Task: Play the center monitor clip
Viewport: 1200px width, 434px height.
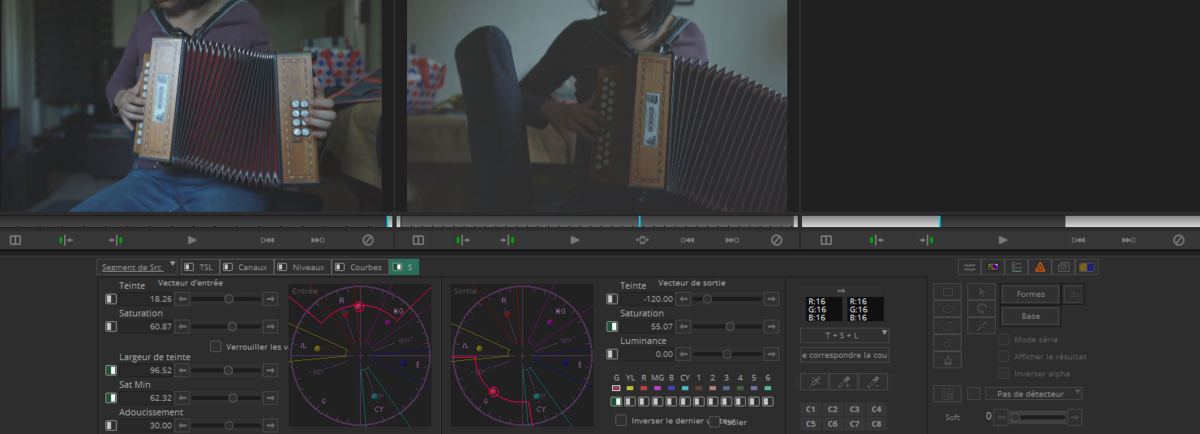Action: click(575, 240)
